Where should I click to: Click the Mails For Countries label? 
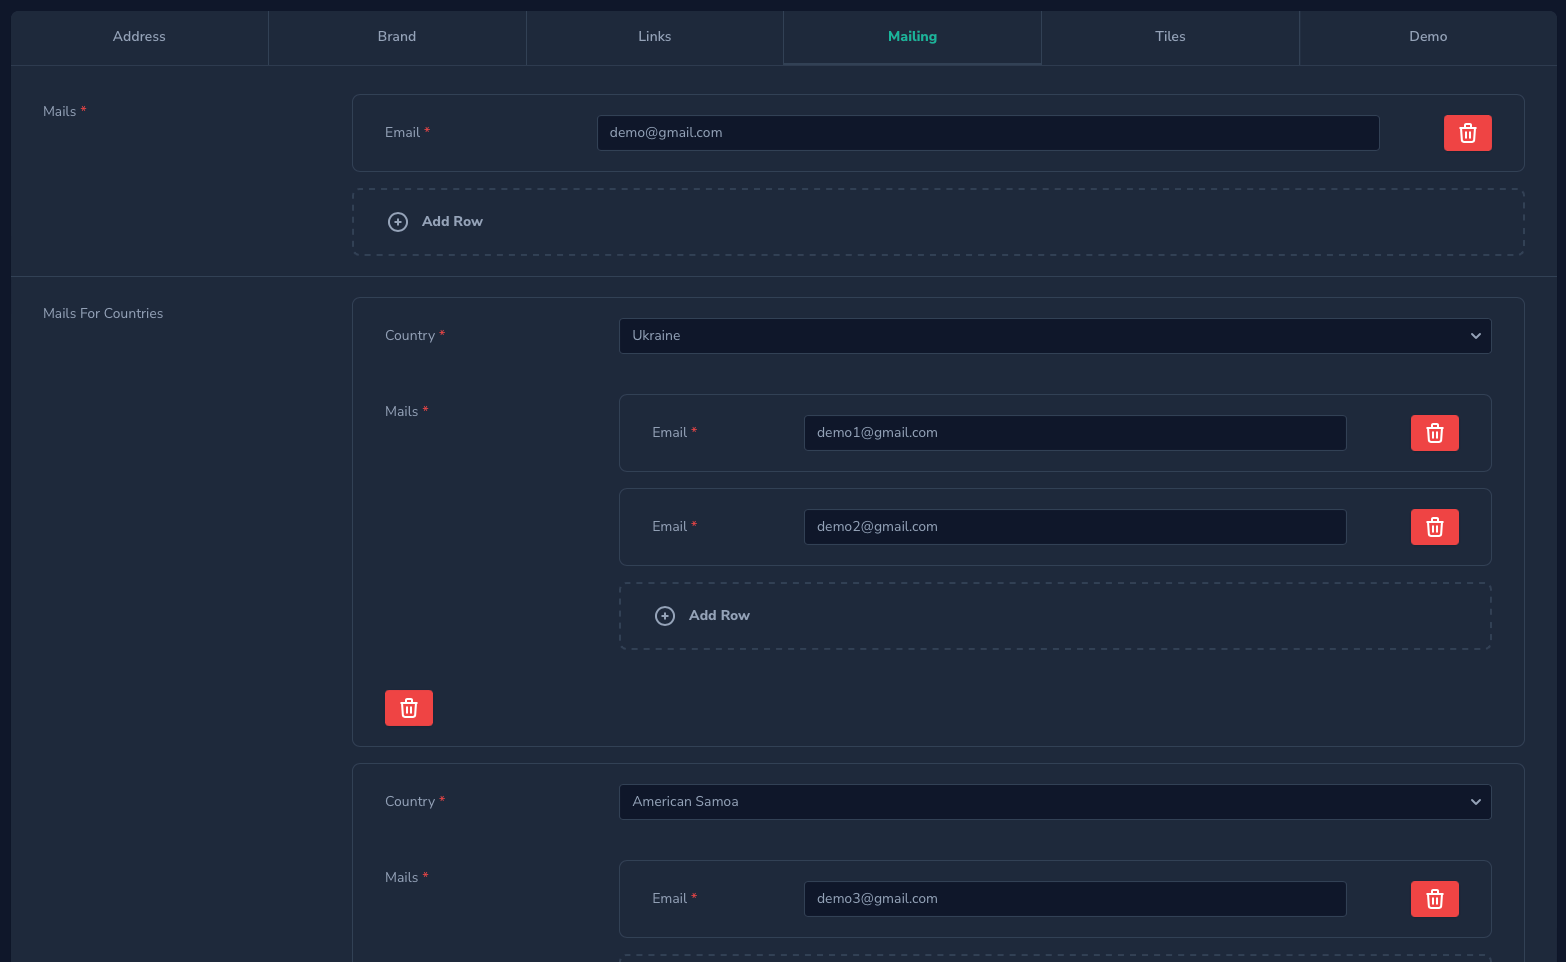pyautogui.click(x=103, y=314)
